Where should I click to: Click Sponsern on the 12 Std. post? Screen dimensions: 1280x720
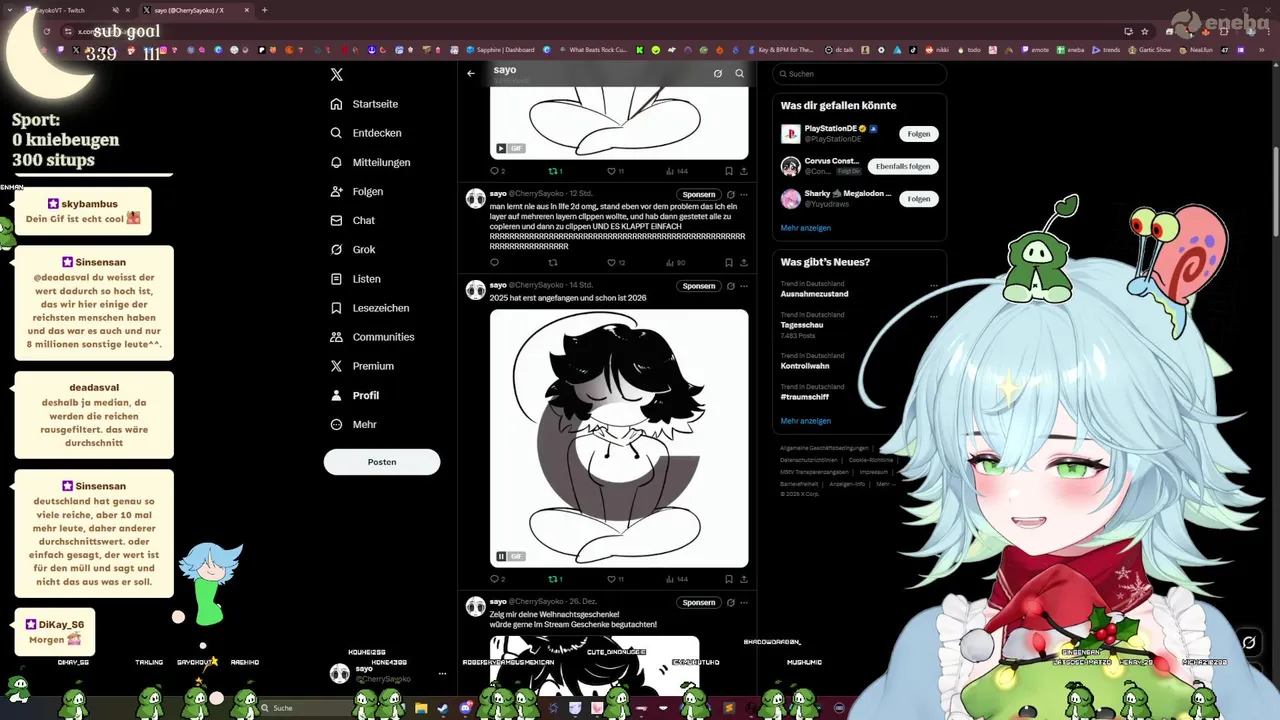[x=699, y=194]
